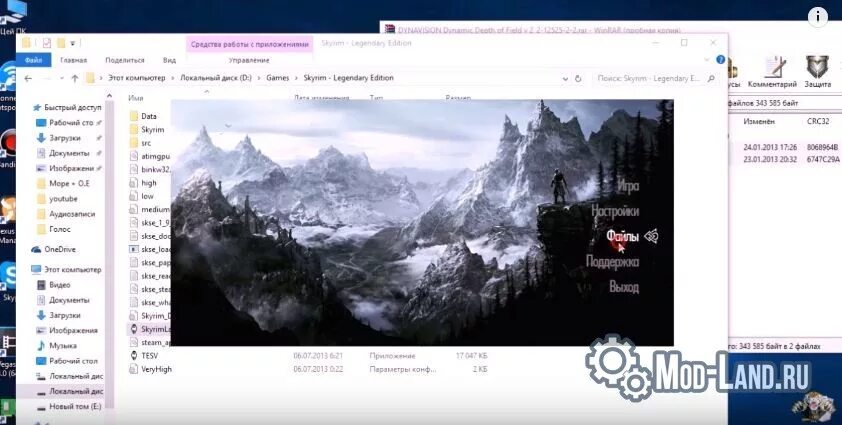Sort files by the Имя column header
The width and height of the screenshot is (842, 425).
tap(136, 98)
